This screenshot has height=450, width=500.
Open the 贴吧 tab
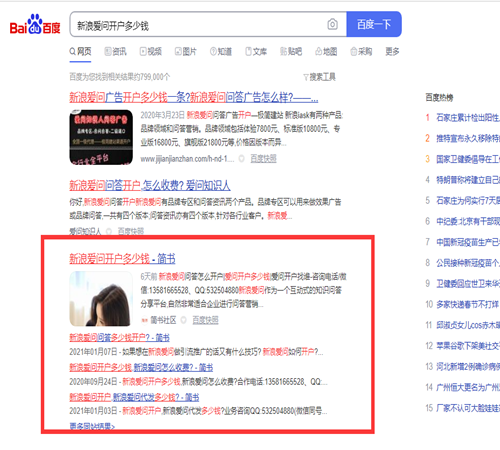[x=291, y=51]
